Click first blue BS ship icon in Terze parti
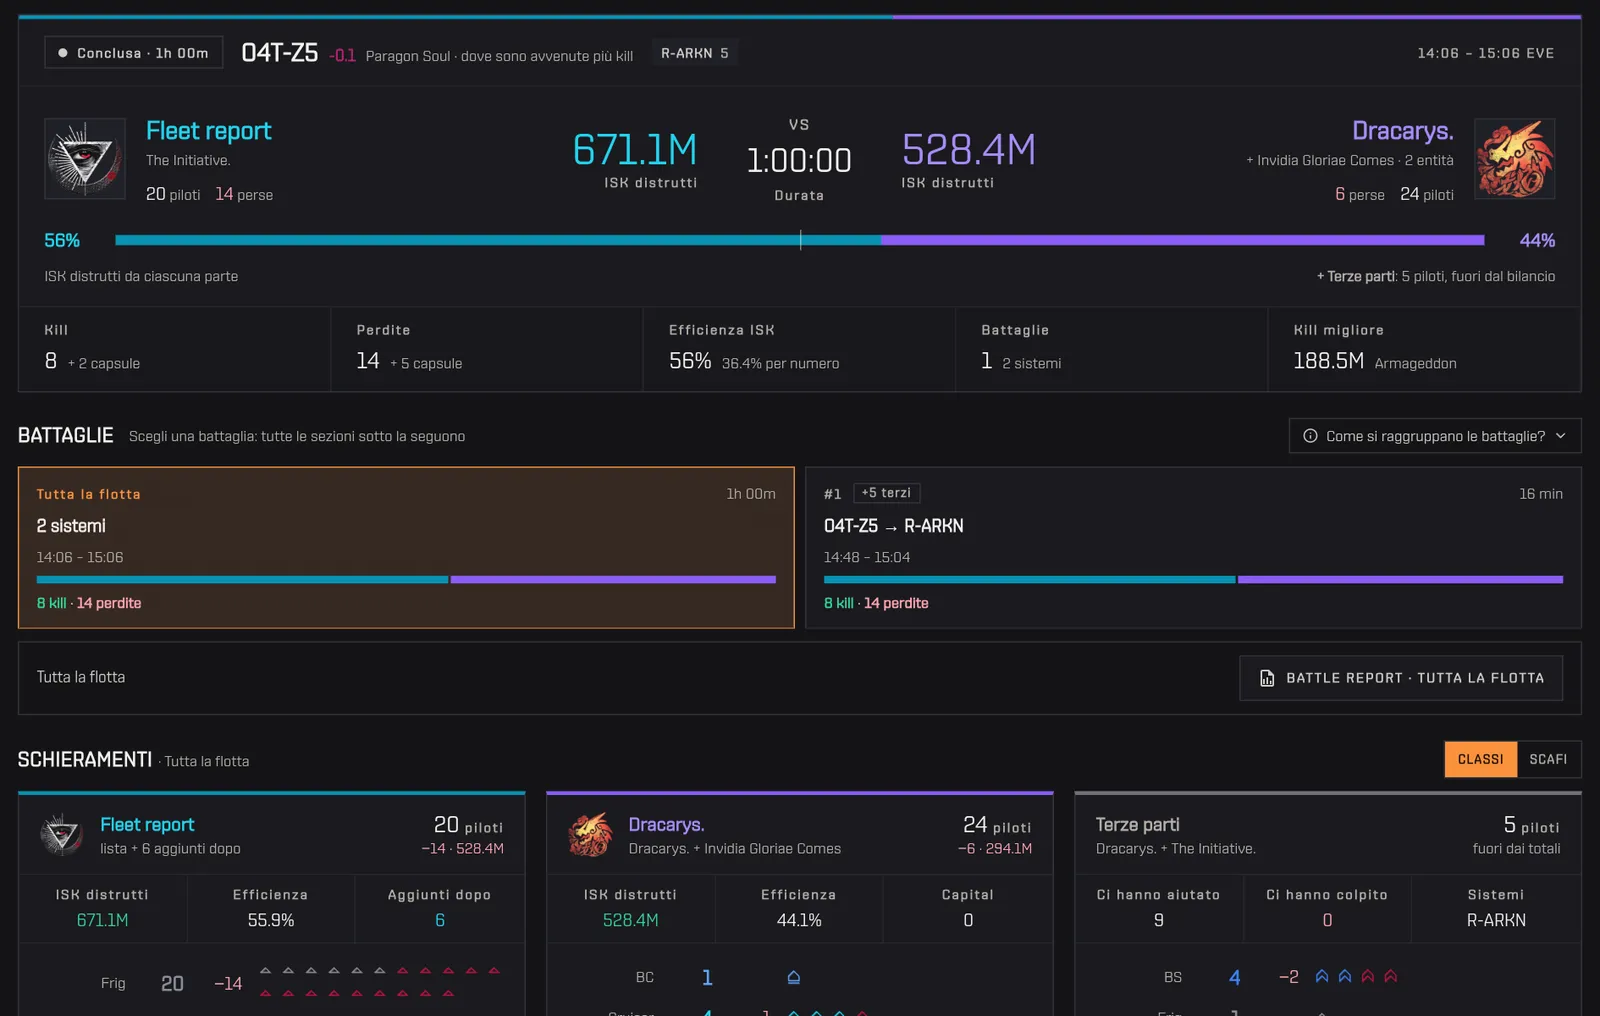Image resolution: width=1600 pixels, height=1016 pixels. [x=1322, y=976]
